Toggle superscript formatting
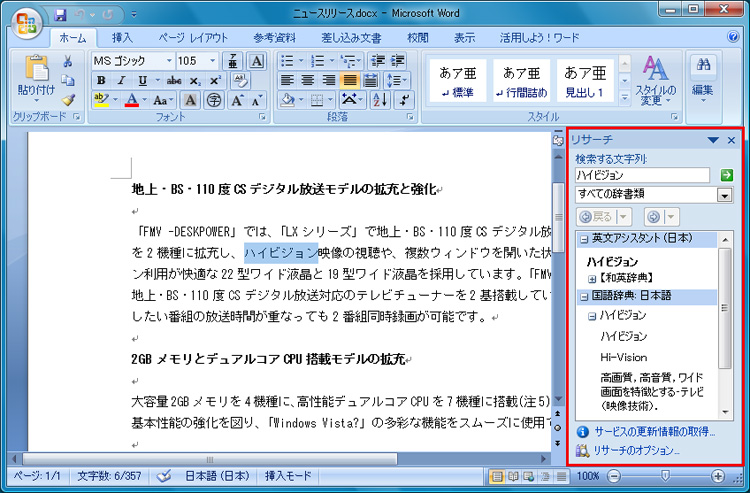 (215, 80)
